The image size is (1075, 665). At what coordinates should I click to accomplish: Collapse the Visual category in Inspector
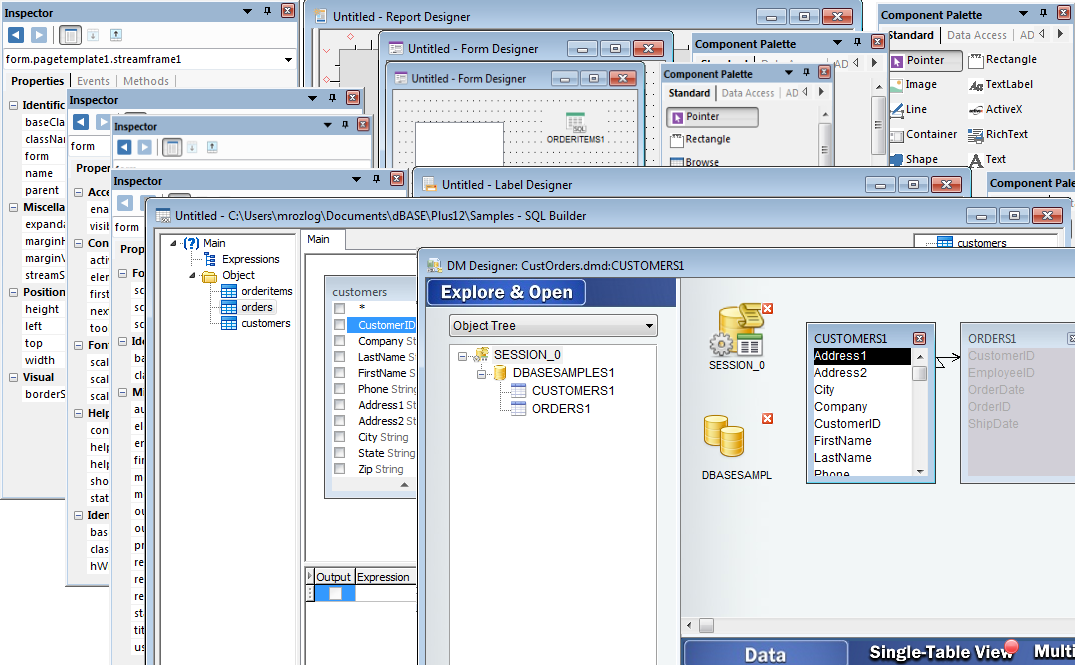point(14,378)
